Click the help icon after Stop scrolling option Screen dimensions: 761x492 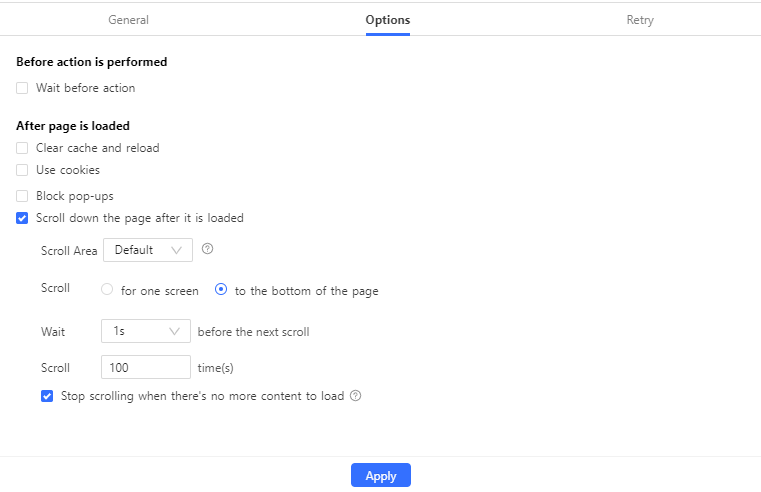click(355, 396)
